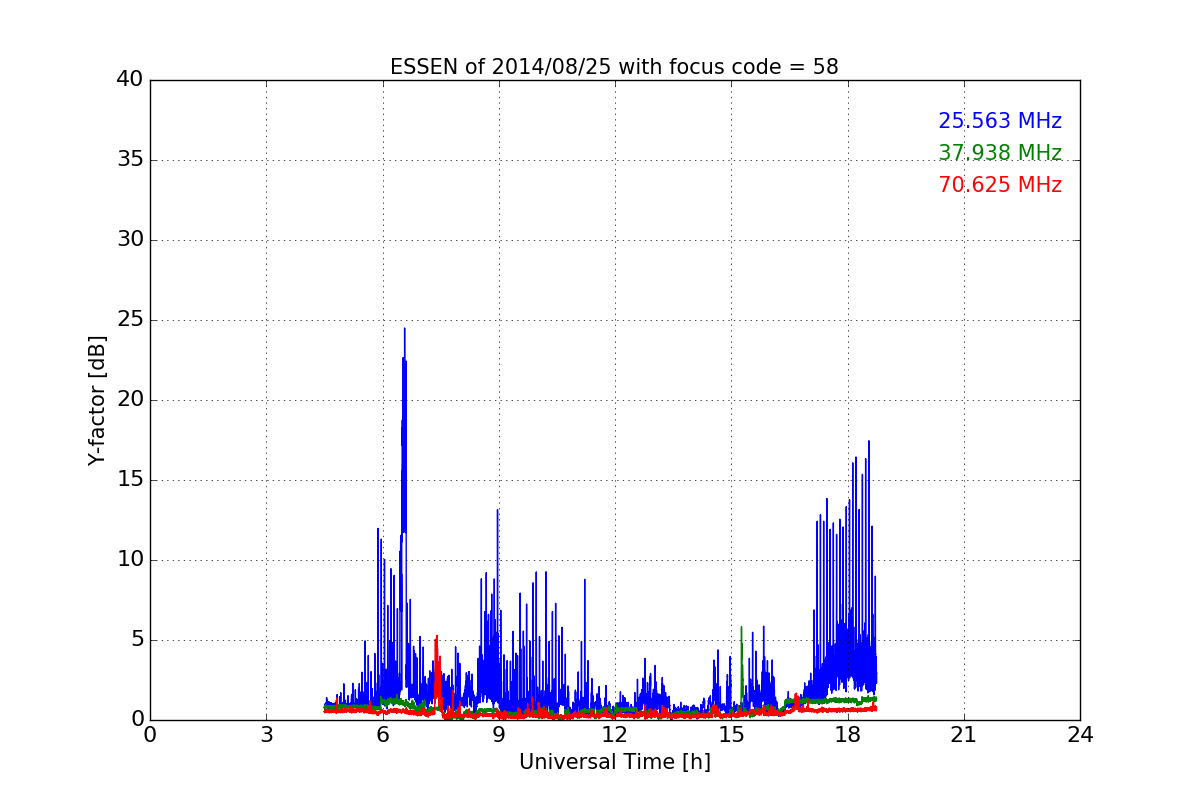Click the green spike near 15 hours
Screen dimensions: 1200x800
coord(741,628)
